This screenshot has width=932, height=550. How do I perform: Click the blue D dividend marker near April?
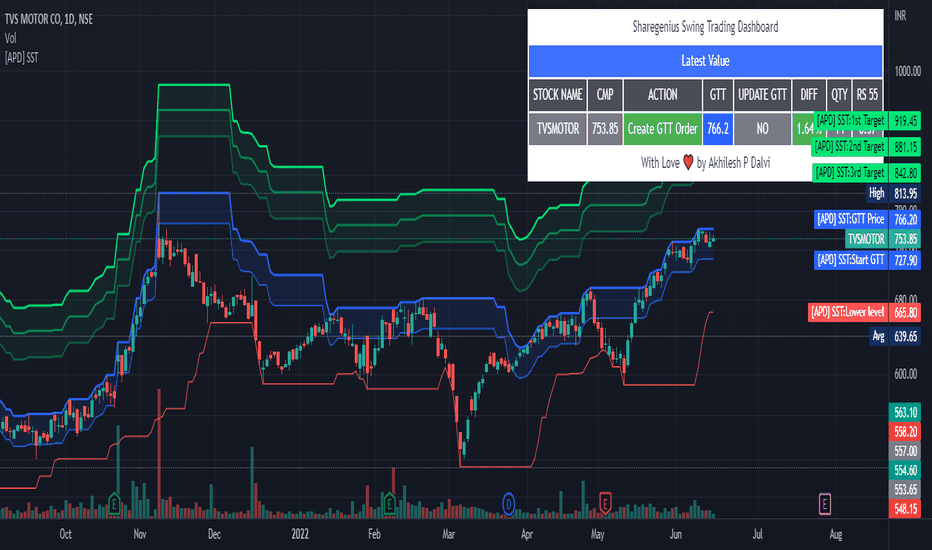point(508,504)
